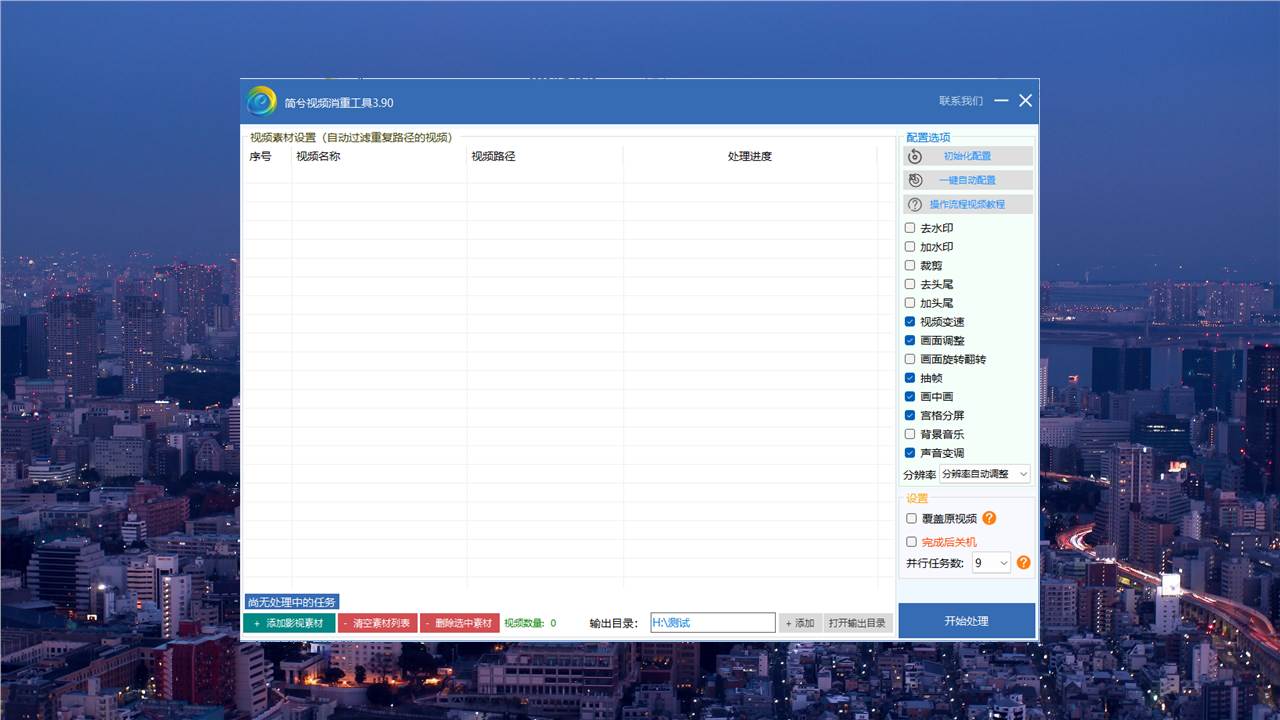The image size is (1280, 720).
Task: Close the video dedup tool window
Action: (1025, 101)
